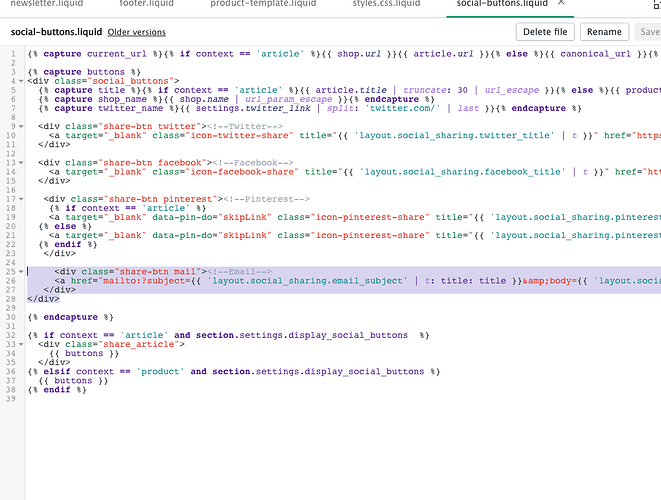Collapse the code fold at line 17
The width and height of the screenshot is (661, 500).
coord(21,199)
